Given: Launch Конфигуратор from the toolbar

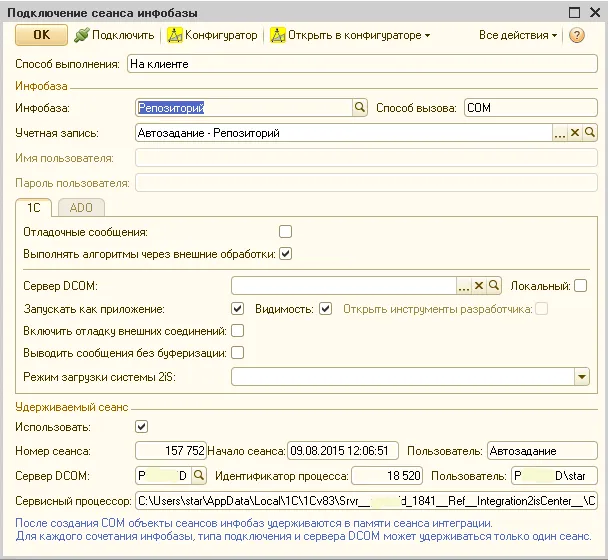Looking at the screenshot, I should (212, 35).
